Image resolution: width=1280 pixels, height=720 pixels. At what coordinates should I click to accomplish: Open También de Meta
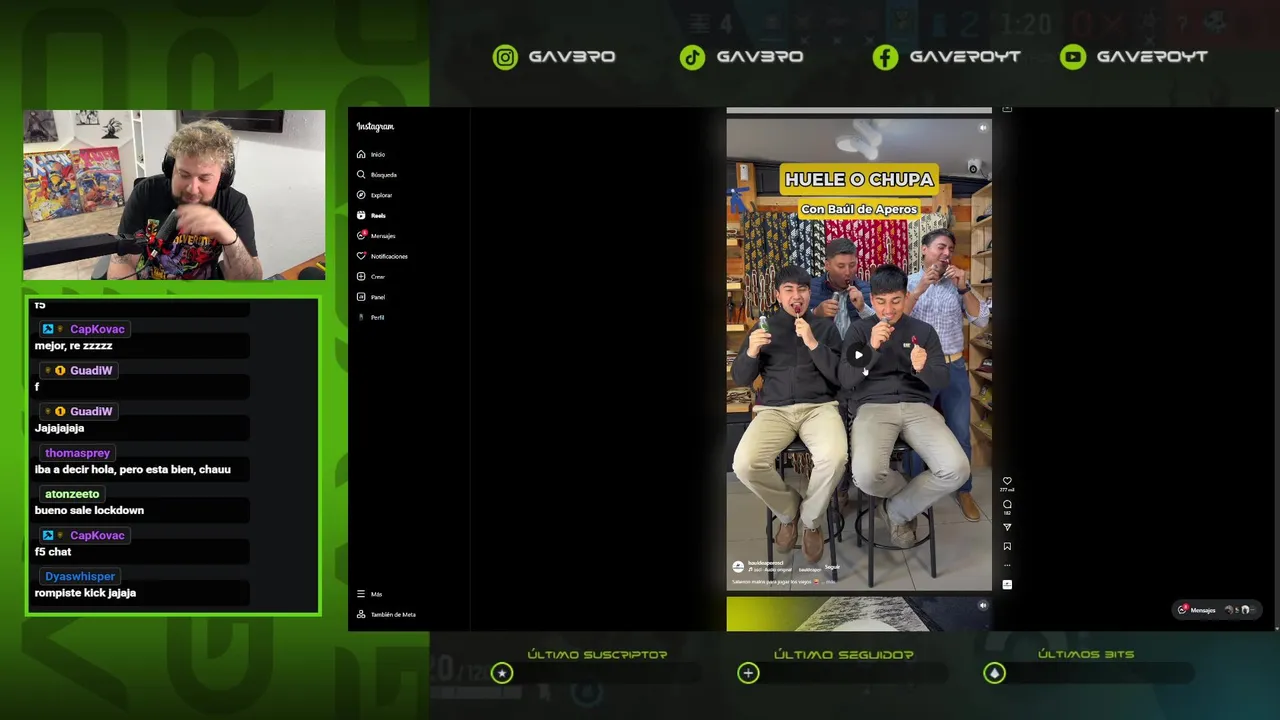386,614
